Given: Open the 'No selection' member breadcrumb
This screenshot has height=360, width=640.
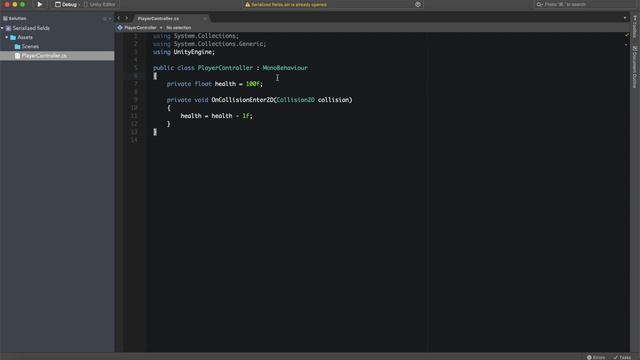Looking at the screenshot, I should tap(178, 28).
